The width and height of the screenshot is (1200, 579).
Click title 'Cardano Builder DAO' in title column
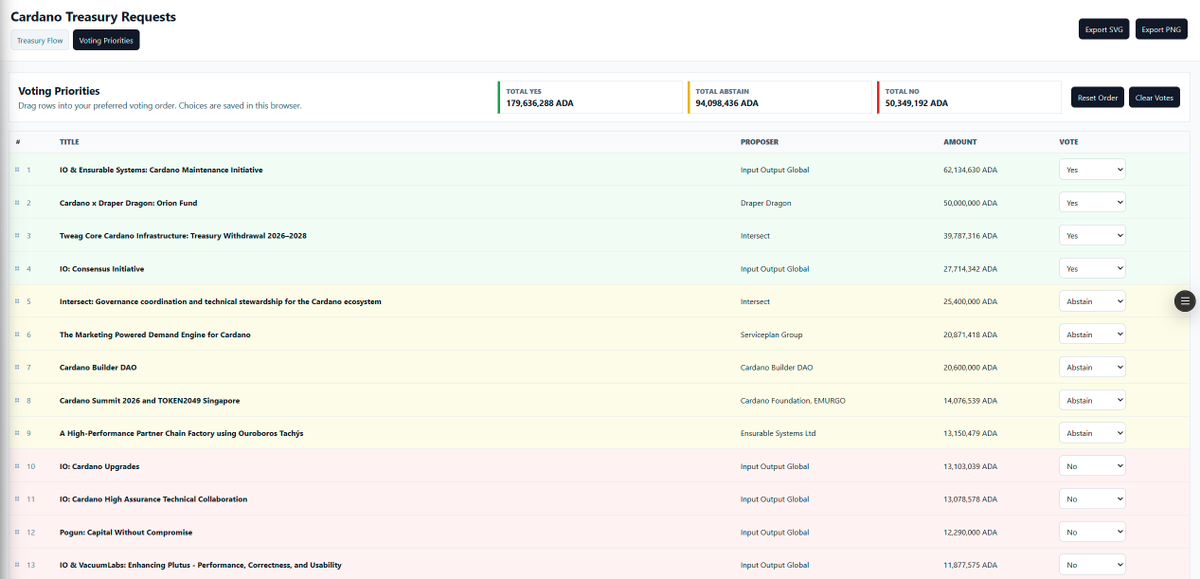pyautogui.click(x=98, y=367)
